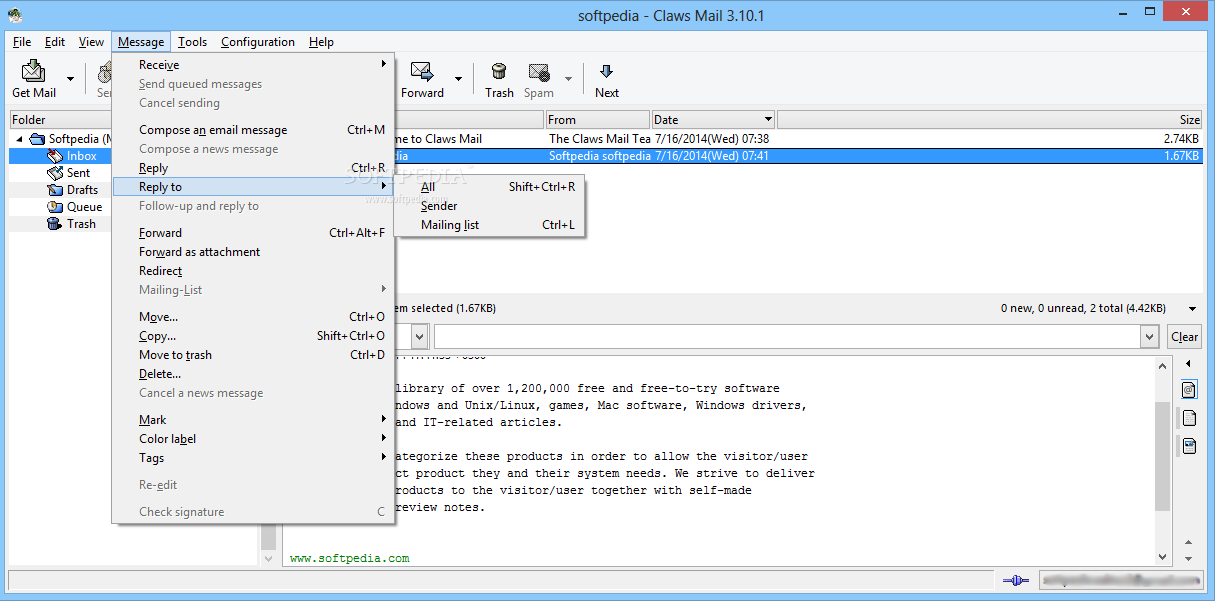Open the Configuration menu
This screenshot has width=1215, height=601.
pos(258,42)
